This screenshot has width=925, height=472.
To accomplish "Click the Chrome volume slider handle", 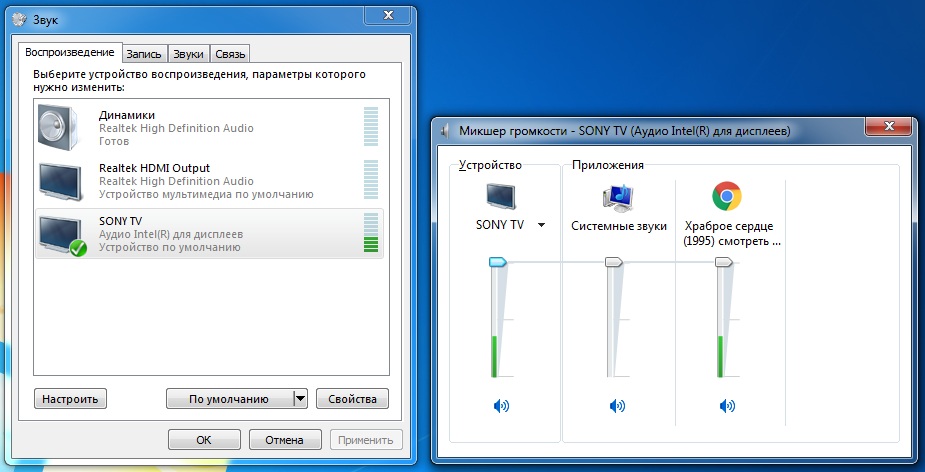I will pyautogui.click(x=724, y=262).
